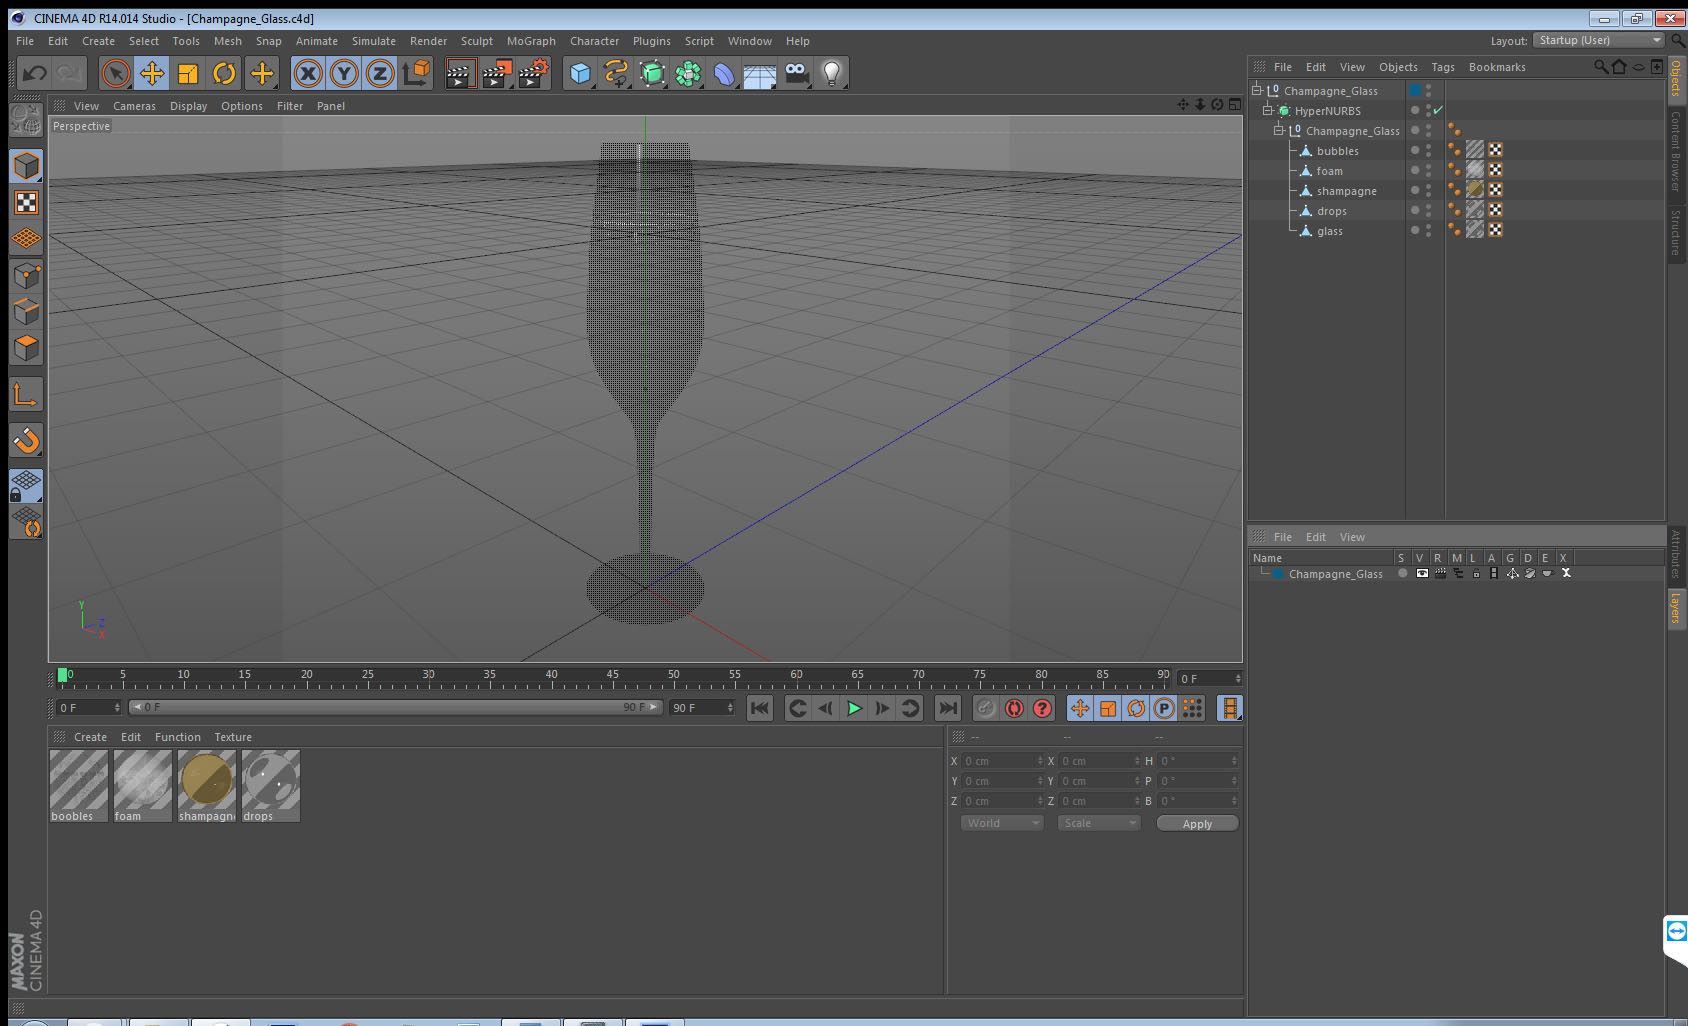Click the shampagne texture tag

[x=1475, y=190]
